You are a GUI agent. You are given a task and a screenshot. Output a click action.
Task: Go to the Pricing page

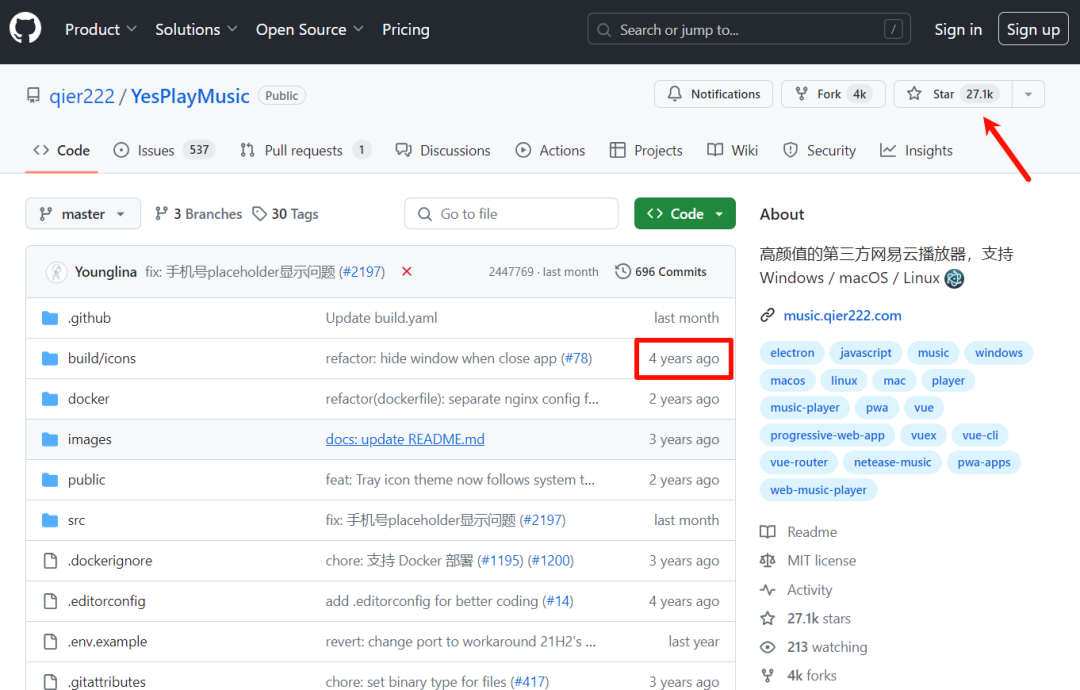tap(406, 30)
